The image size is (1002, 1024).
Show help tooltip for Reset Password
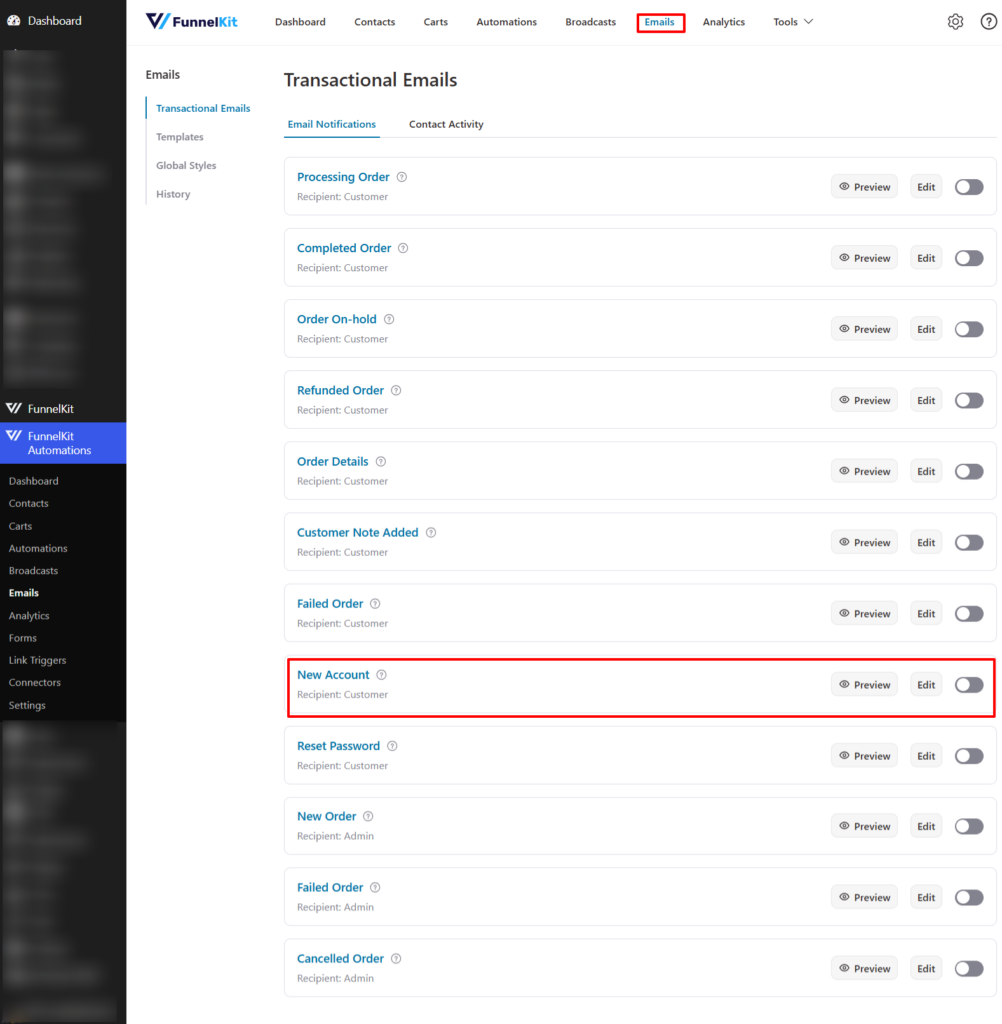coord(392,746)
